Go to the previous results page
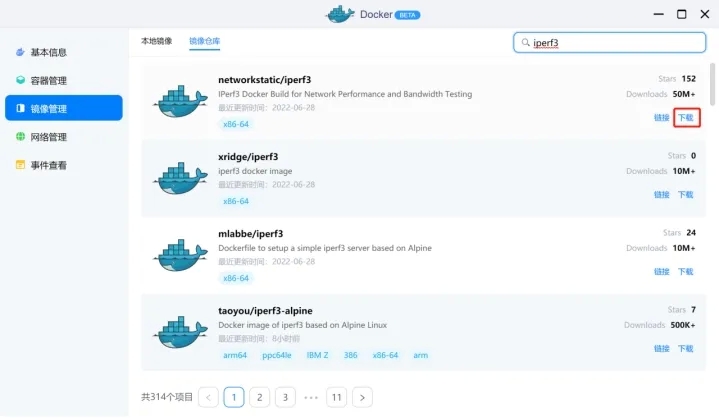Screen dimensions: 719x418 [x=208, y=397]
